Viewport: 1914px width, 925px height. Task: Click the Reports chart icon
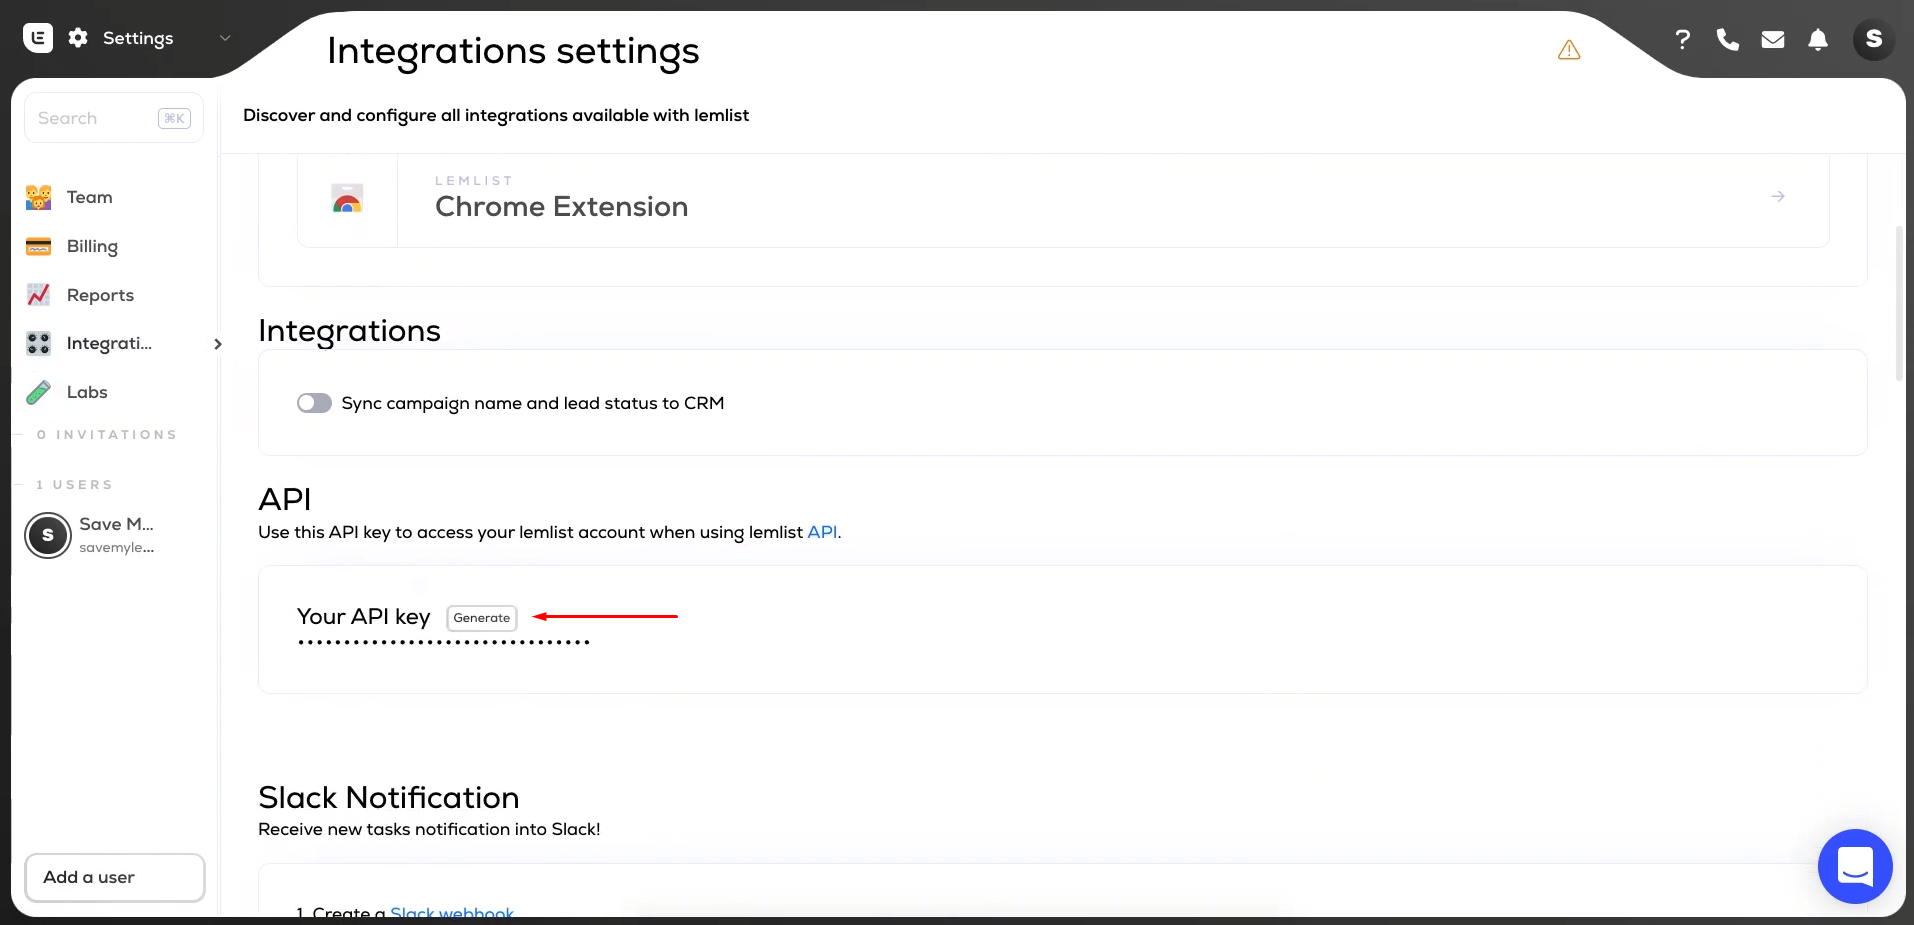(x=38, y=295)
